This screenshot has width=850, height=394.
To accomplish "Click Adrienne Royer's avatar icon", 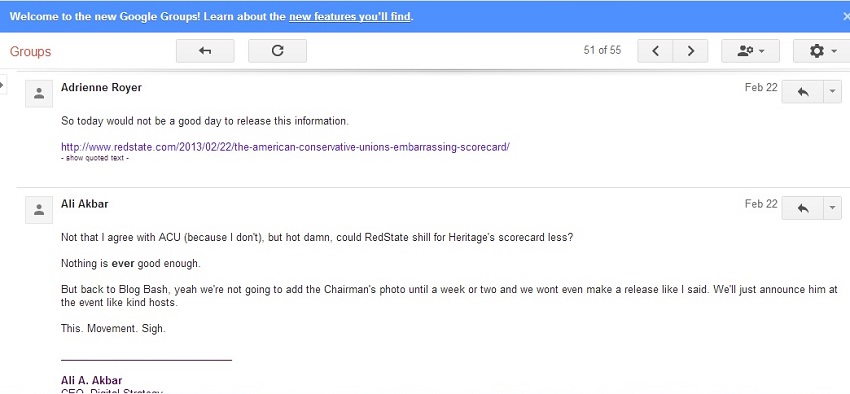I will (39, 94).
